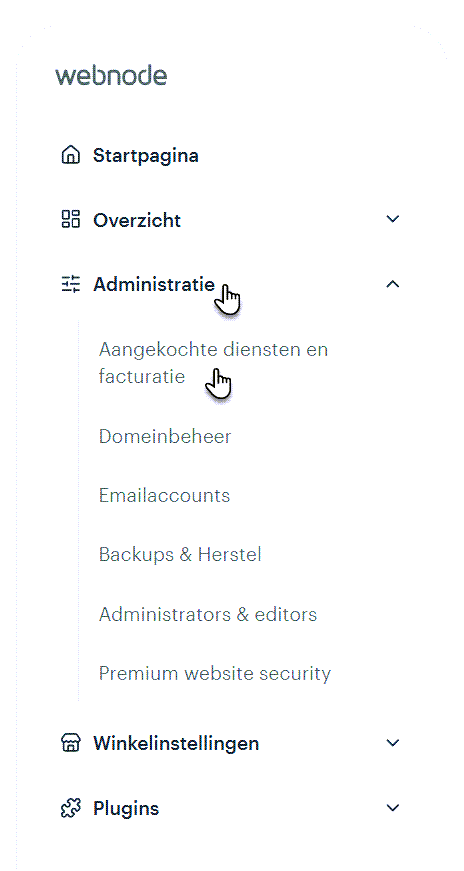This screenshot has width=464, height=871.
Task: Click the Winkelinstellingen store icon
Action: pyautogui.click(x=71, y=743)
